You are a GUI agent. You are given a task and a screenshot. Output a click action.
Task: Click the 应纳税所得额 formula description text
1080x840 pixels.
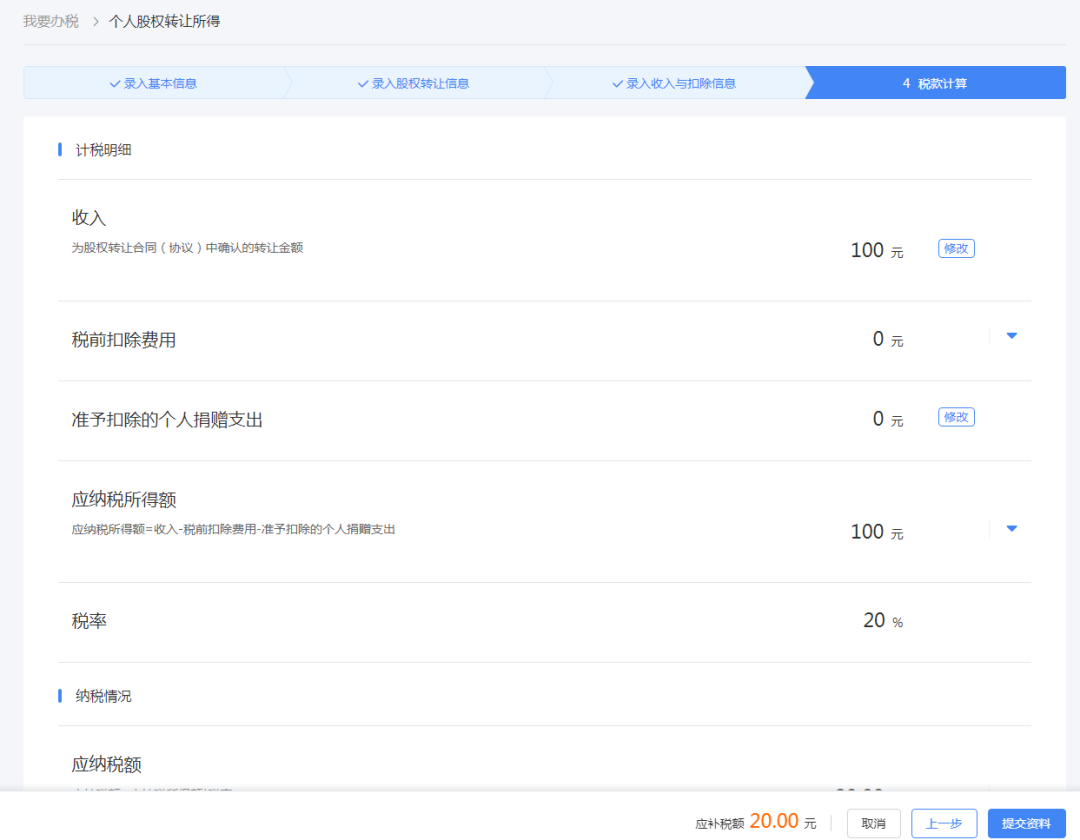coord(233,529)
